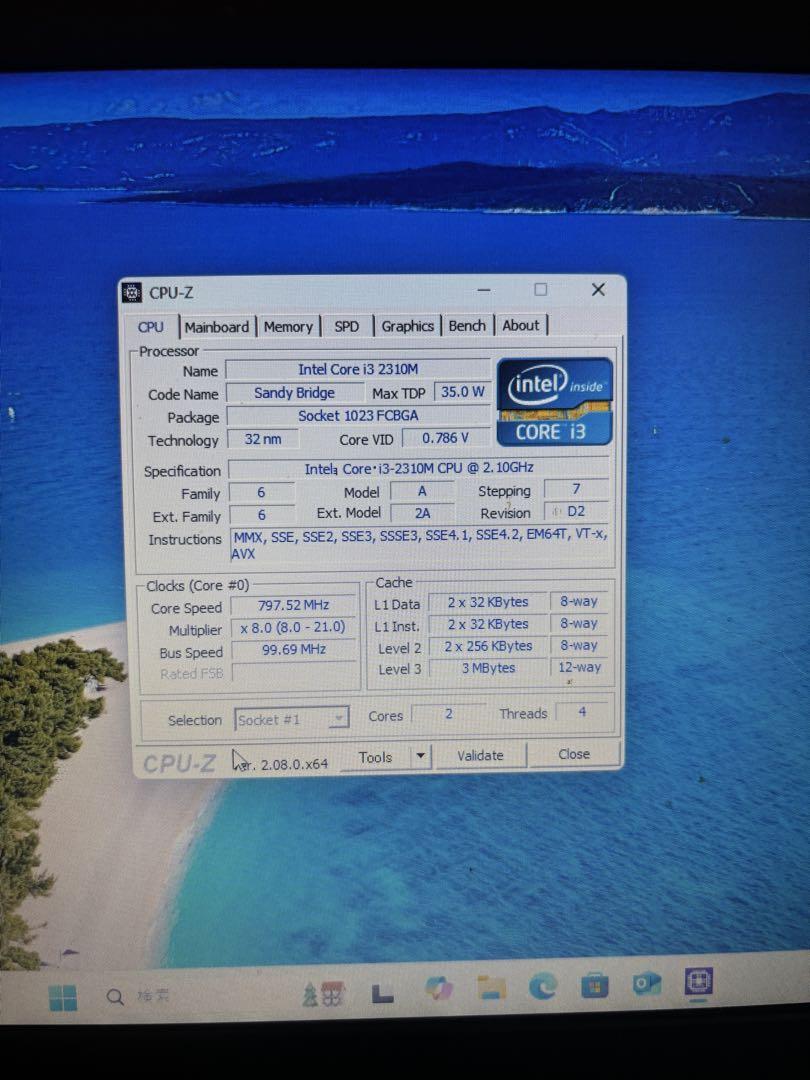The width and height of the screenshot is (810, 1080).
Task: Click the Max TDP value 35.0 W
Action: point(462,392)
